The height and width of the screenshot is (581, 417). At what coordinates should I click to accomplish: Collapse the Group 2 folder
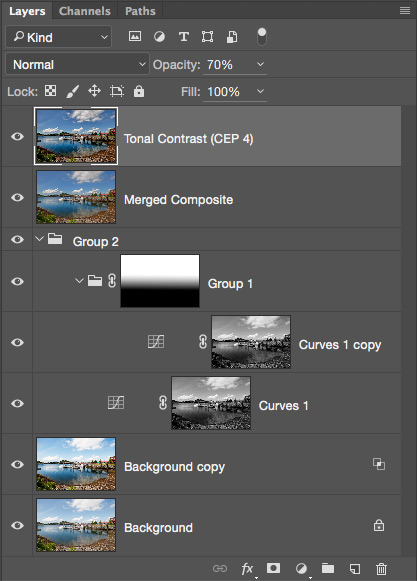tap(40, 239)
